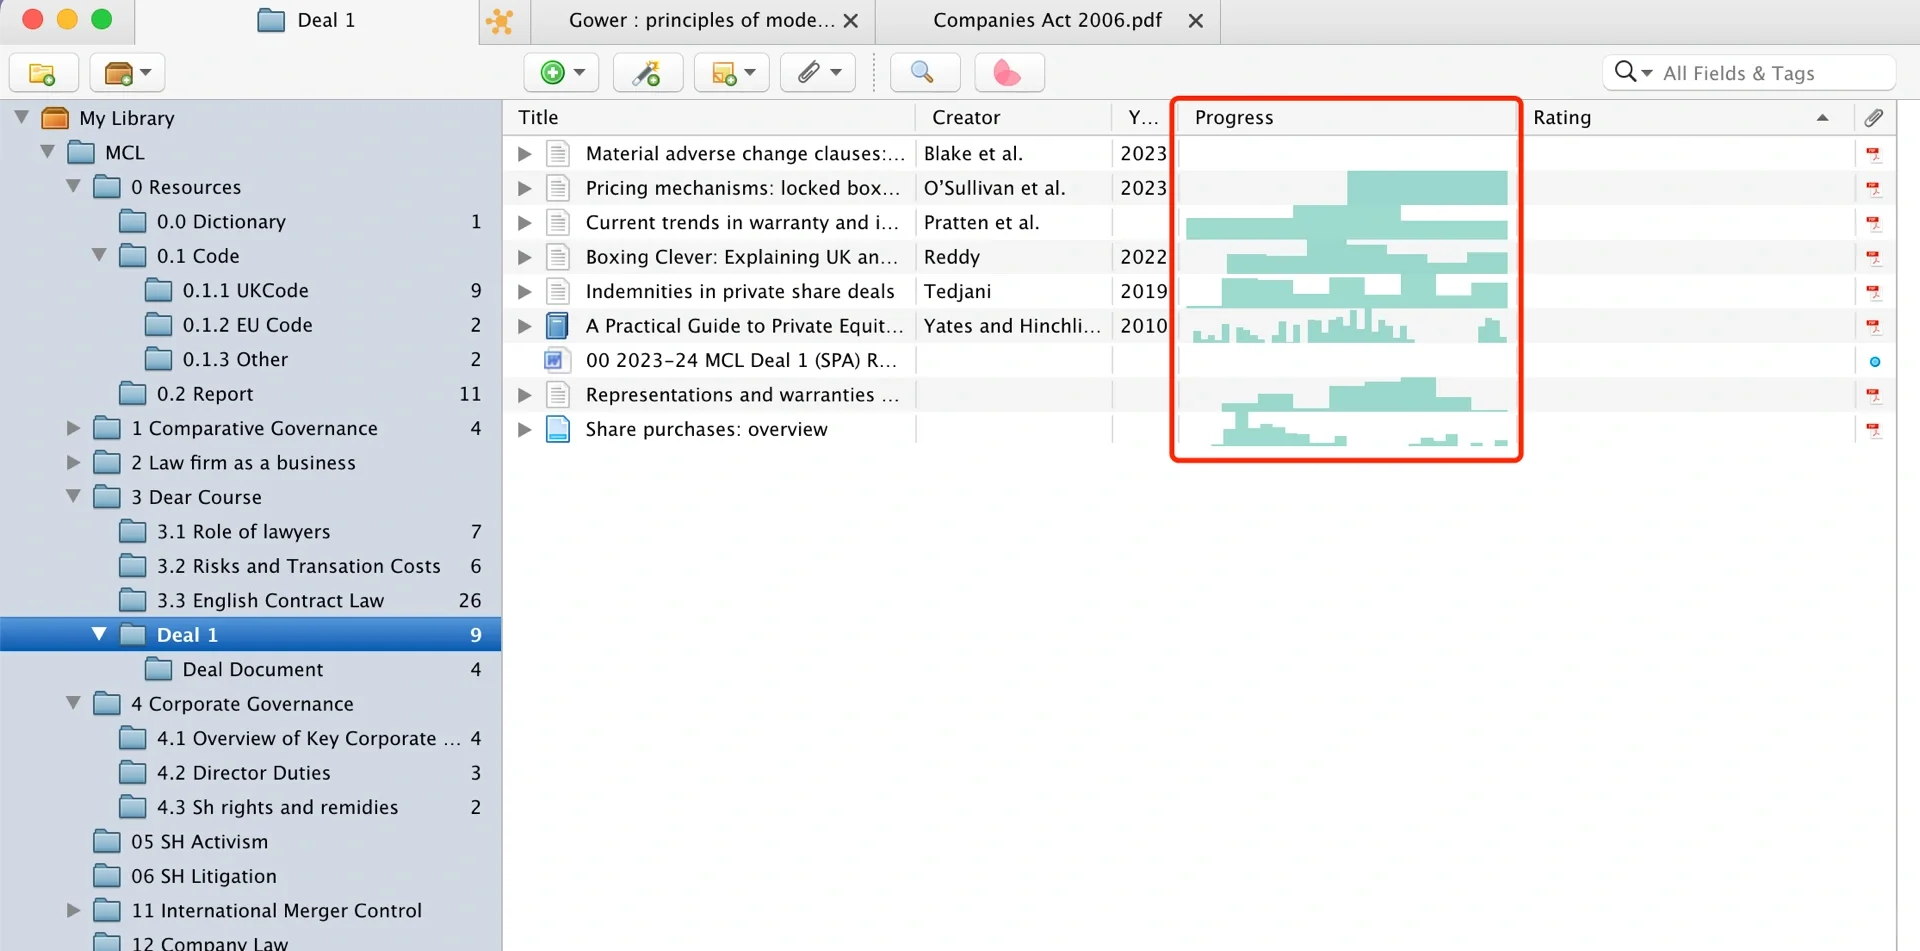Select 3.3 English Contract Law collection
The image size is (1920, 951).
(250, 600)
